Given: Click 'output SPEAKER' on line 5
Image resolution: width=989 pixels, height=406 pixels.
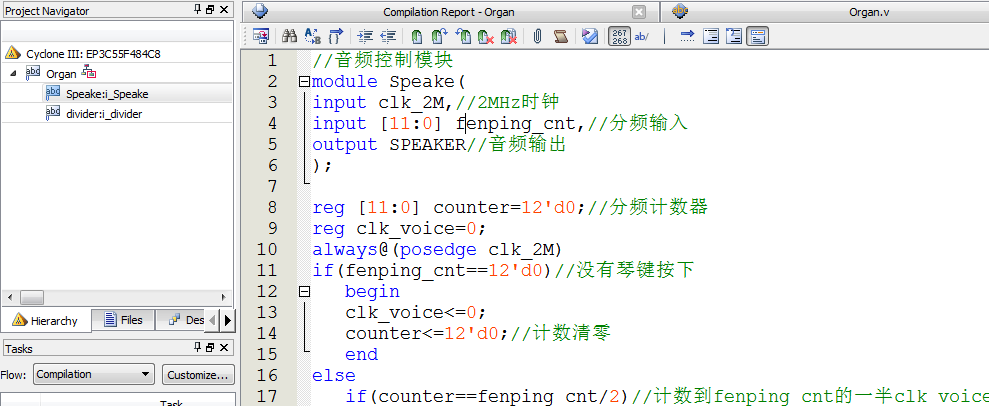Looking at the screenshot, I should click(389, 144).
